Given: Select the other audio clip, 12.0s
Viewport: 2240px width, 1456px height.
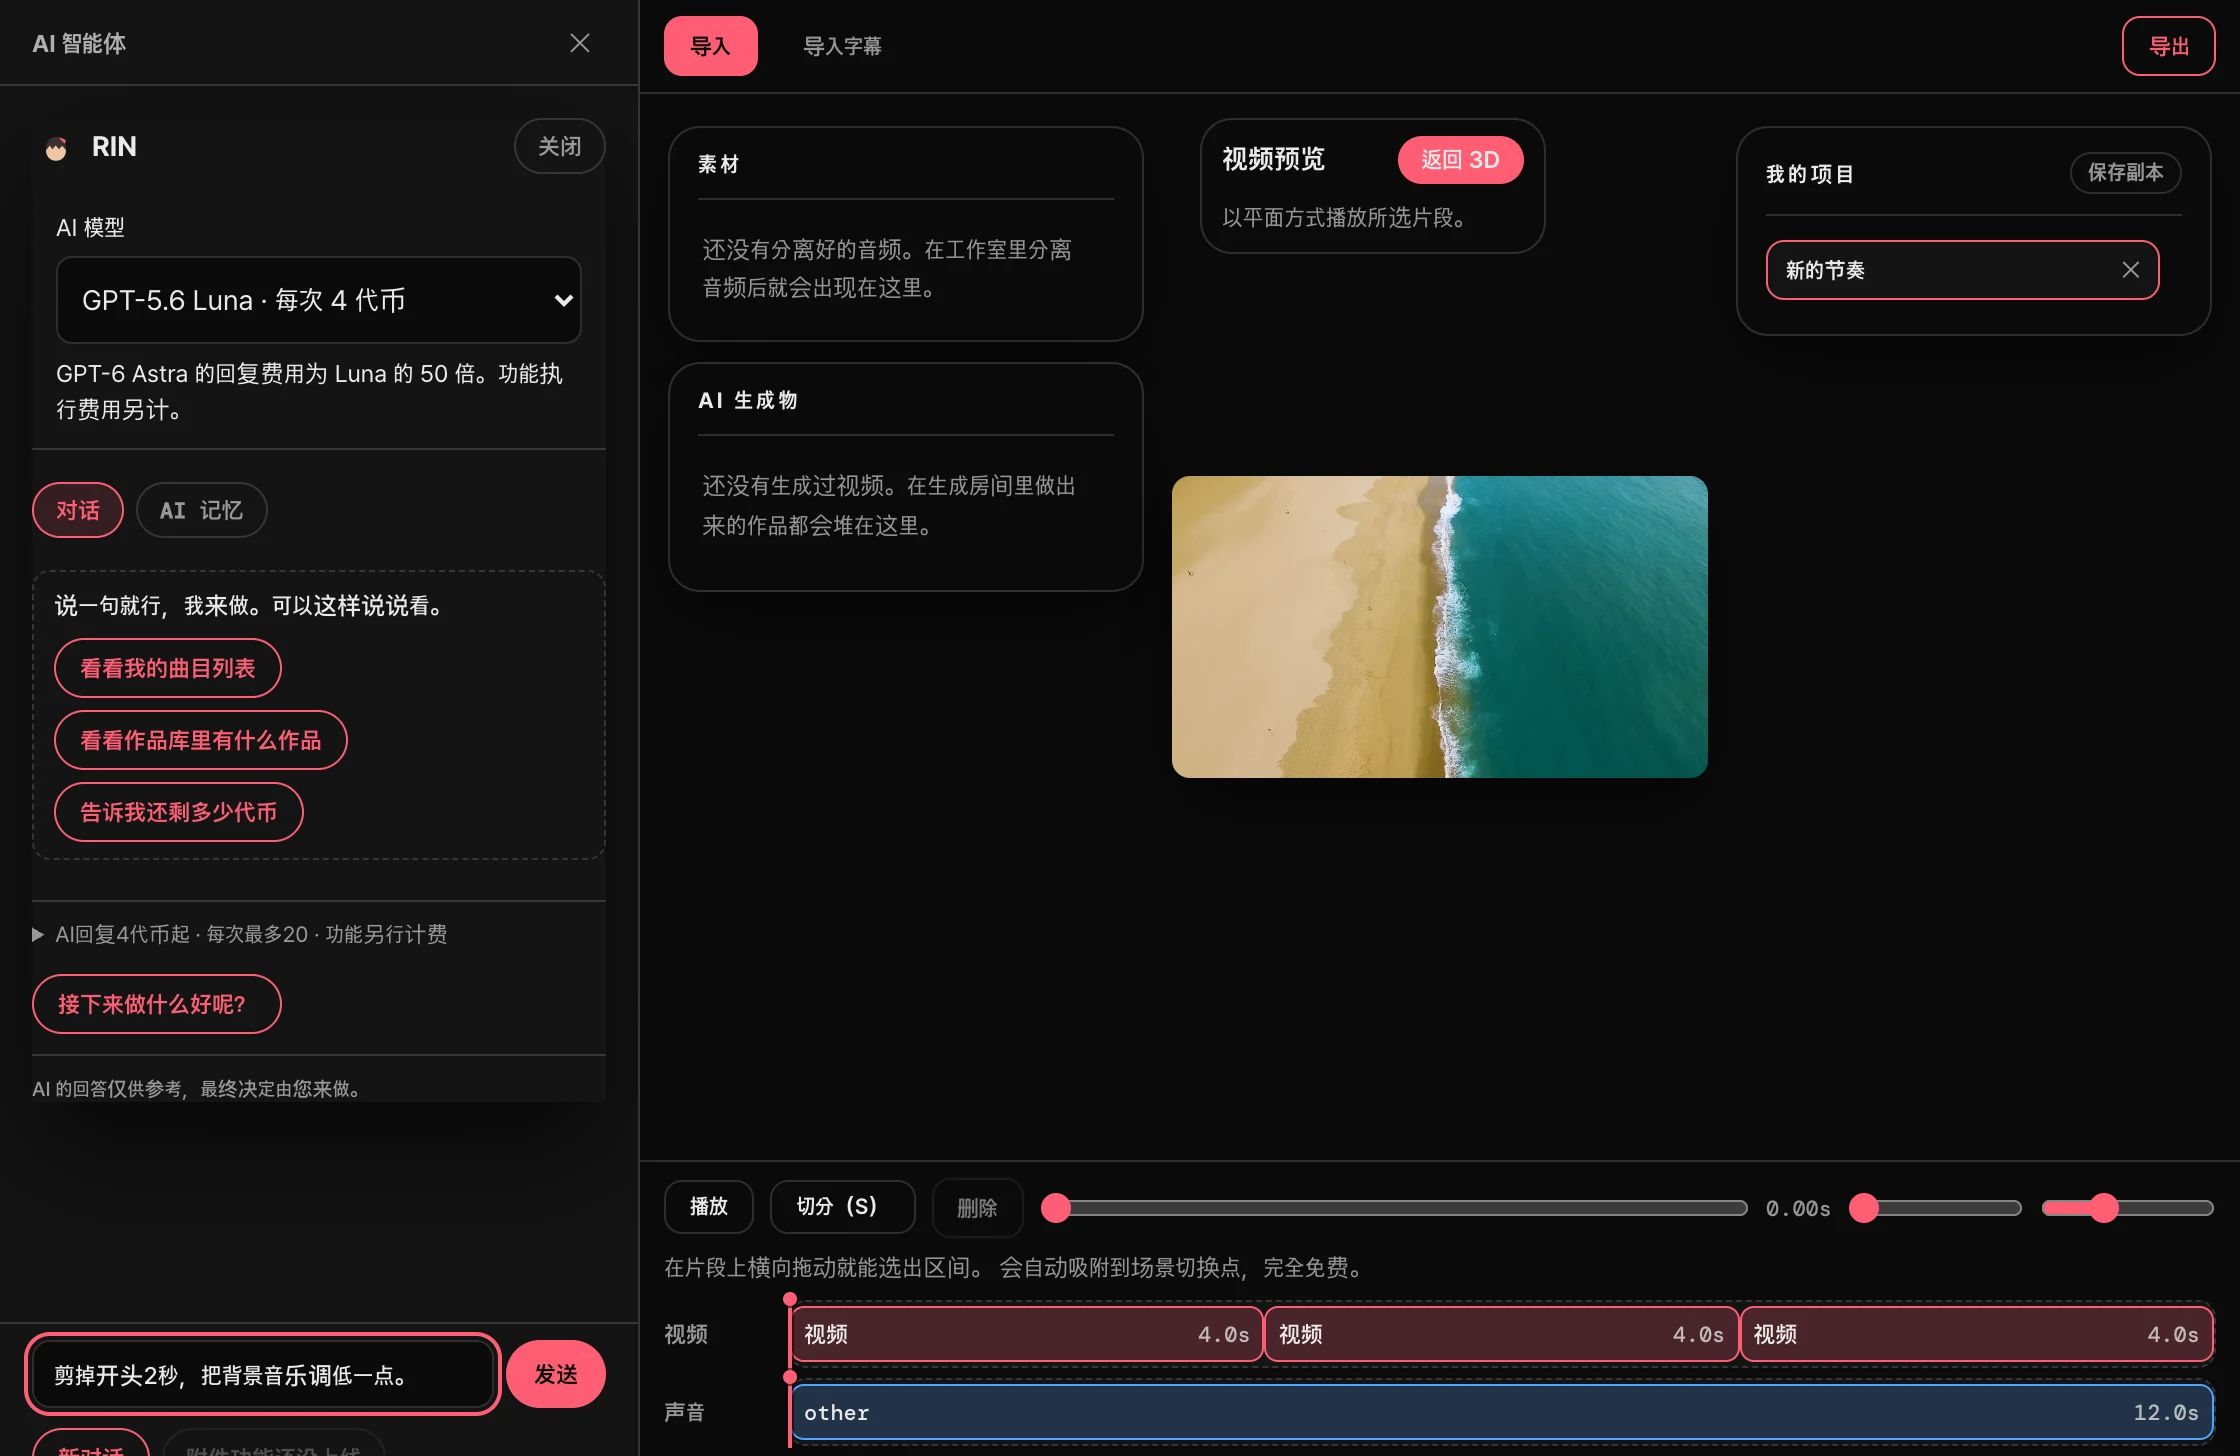Looking at the screenshot, I should 1501,1412.
